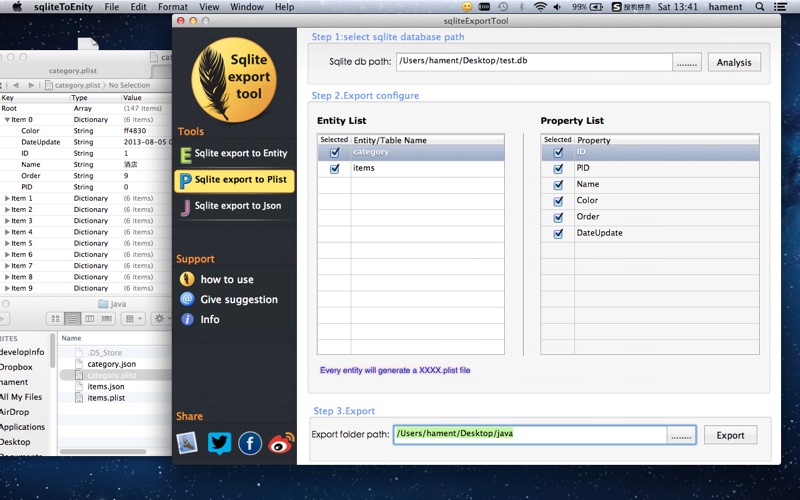This screenshot has height=500, width=800.
Task: Click the smiley face menu bar icon
Action: (467, 7)
